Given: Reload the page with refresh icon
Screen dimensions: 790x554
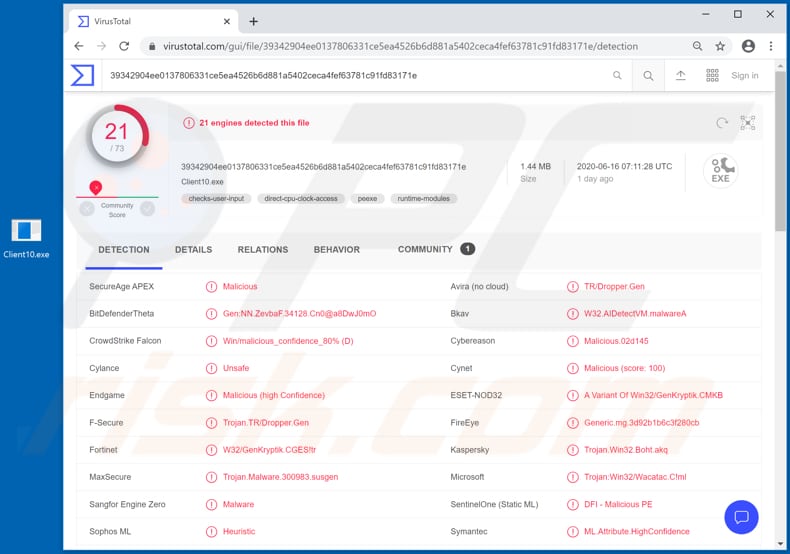Looking at the screenshot, I should pyautogui.click(x=124, y=46).
